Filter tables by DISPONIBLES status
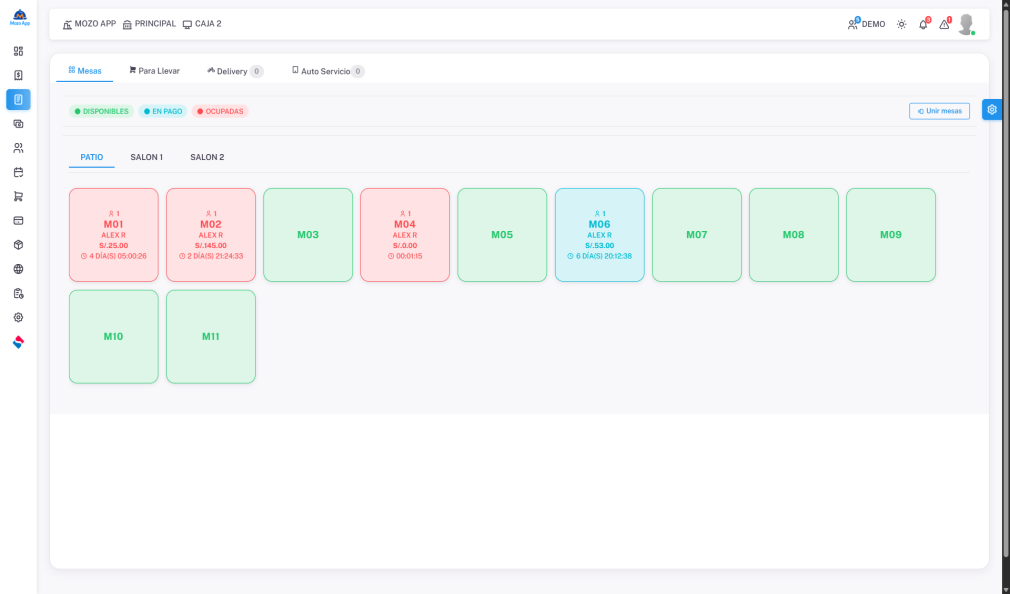The width and height of the screenshot is (1010, 594). [x=103, y=111]
